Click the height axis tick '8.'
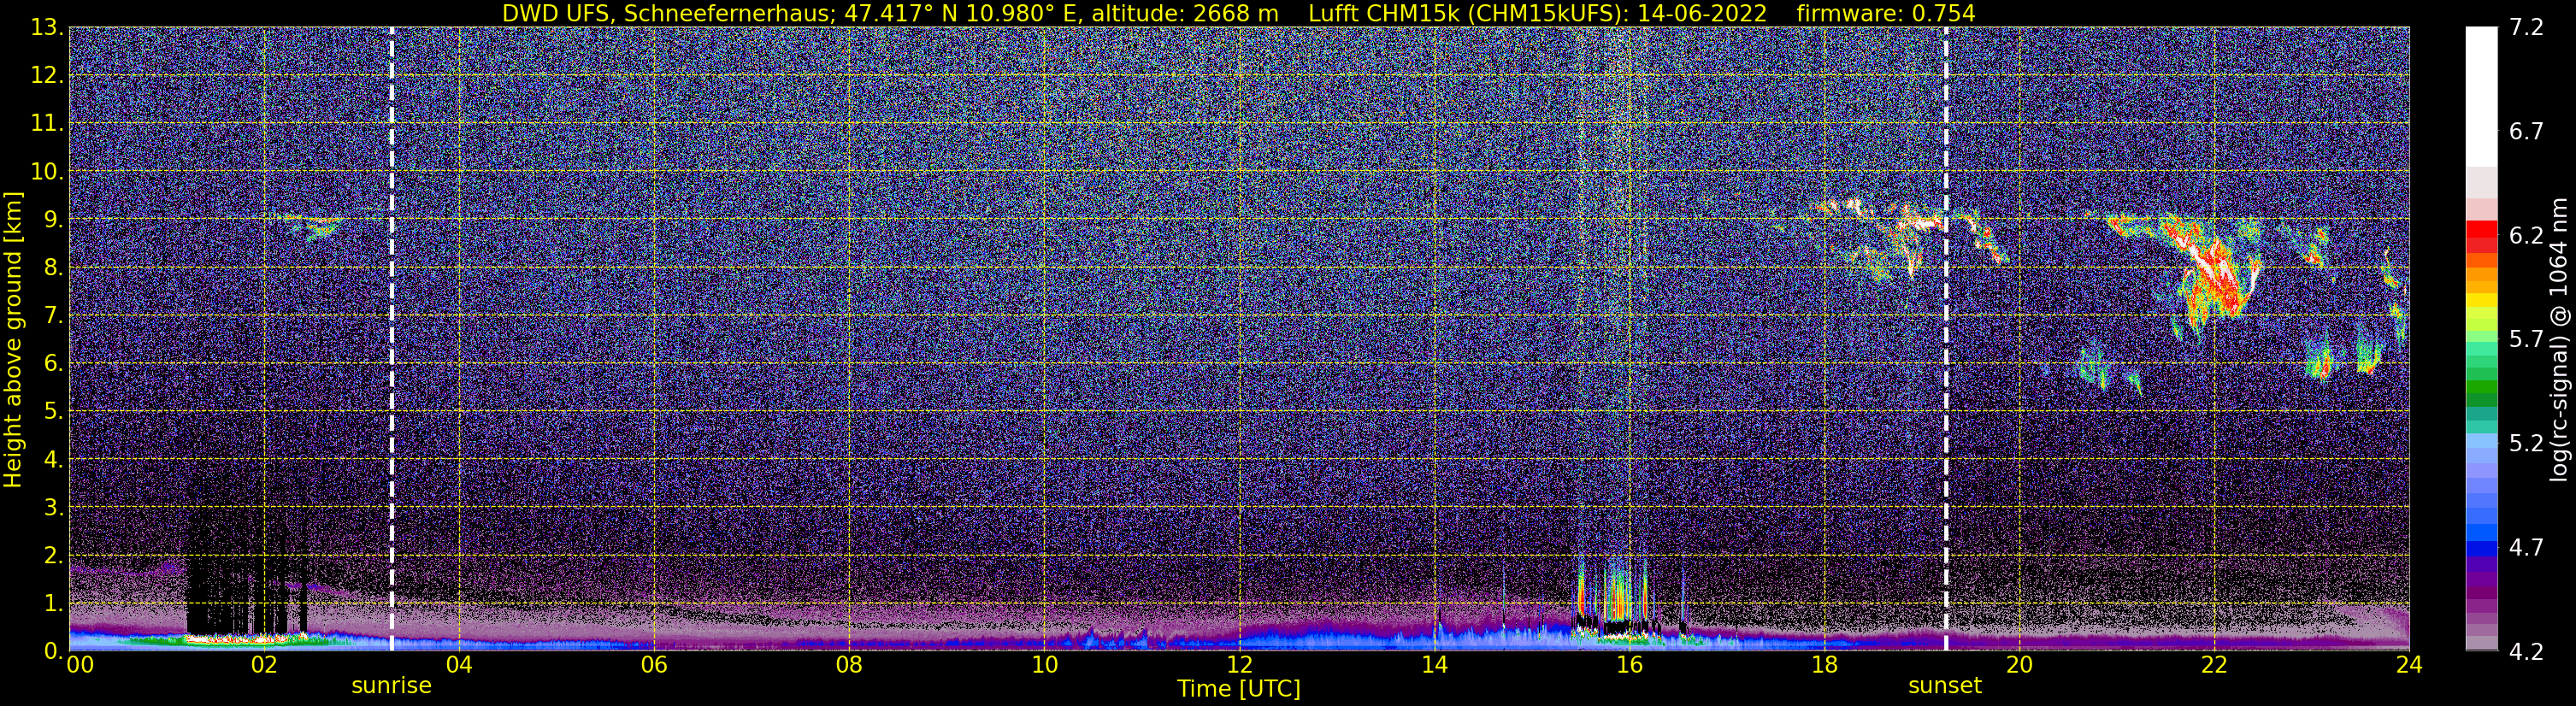Image resolution: width=2576 pixels, height=706 pixels. 53,268
